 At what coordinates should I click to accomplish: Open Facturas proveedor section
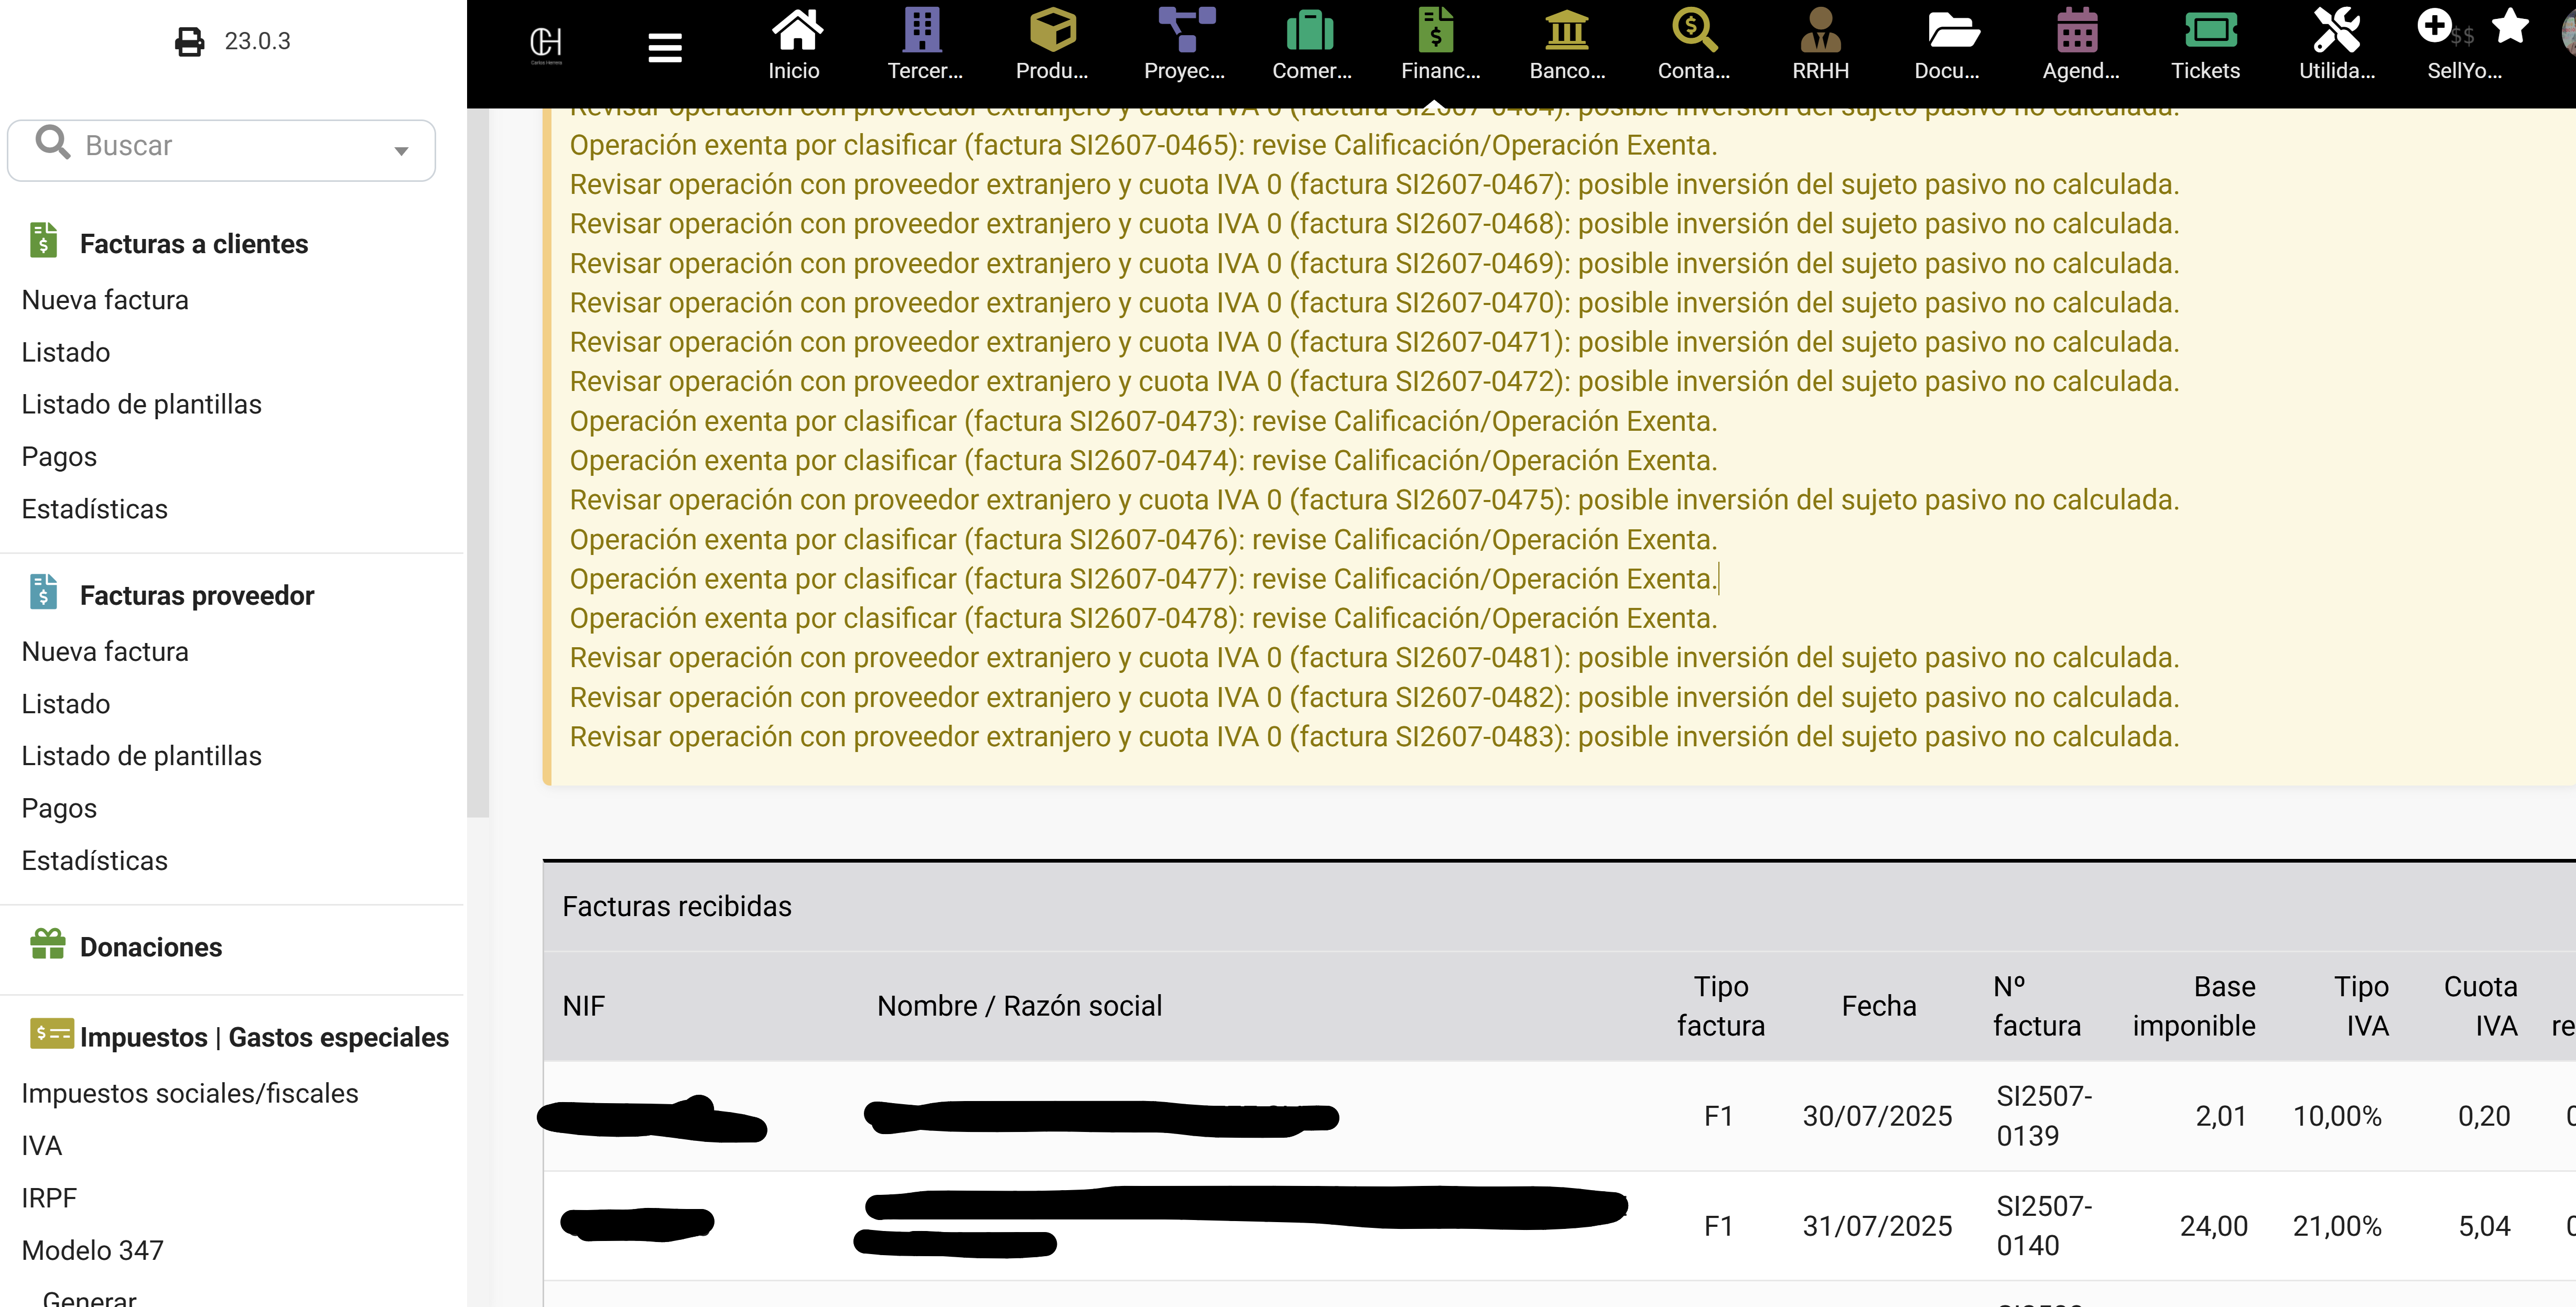click(197, 596)
